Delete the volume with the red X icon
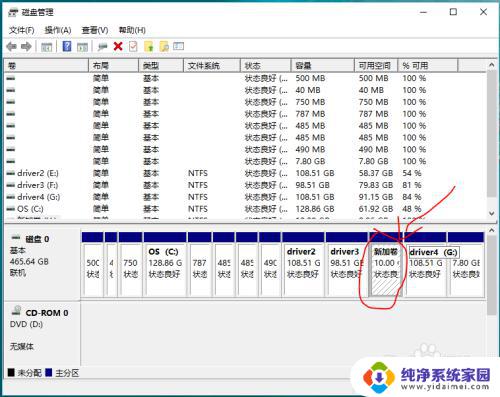Image resolution: width=500 pixels, height=397 pixels. 118,46
